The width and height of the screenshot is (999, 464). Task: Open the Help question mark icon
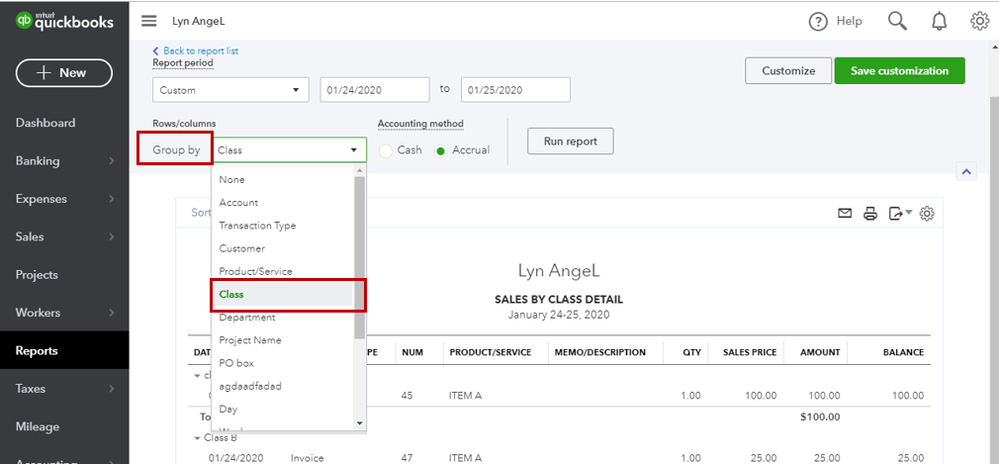pos(817,22)
